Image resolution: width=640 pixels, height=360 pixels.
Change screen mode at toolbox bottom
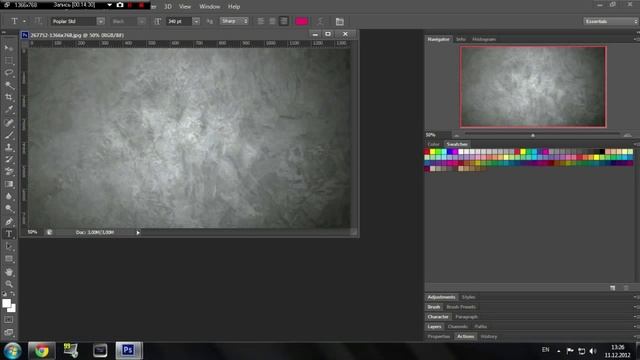[x=9, y=332]
